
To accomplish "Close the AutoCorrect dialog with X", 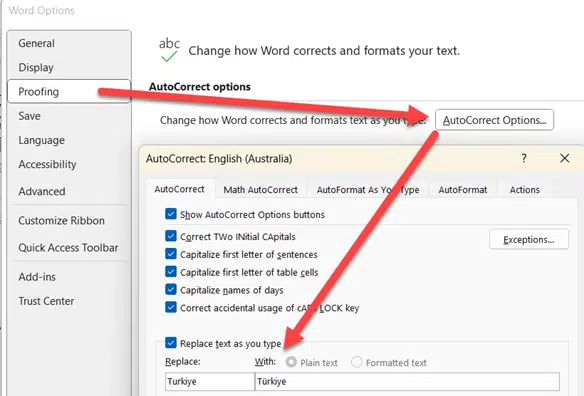I will pos(565,158).
